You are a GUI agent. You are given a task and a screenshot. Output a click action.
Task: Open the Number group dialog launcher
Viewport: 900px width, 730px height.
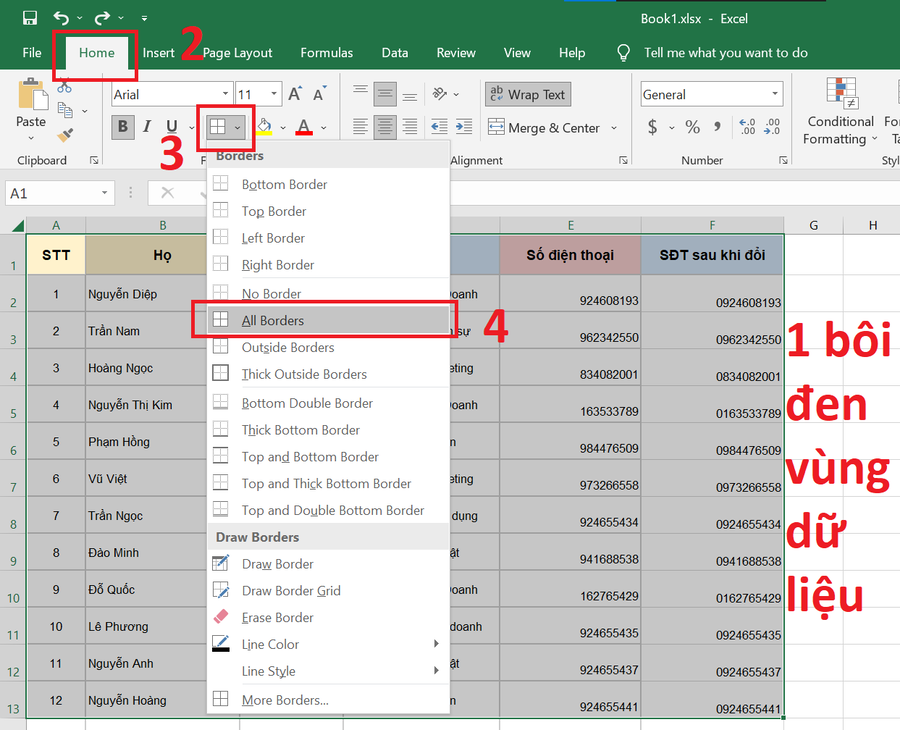783,161
